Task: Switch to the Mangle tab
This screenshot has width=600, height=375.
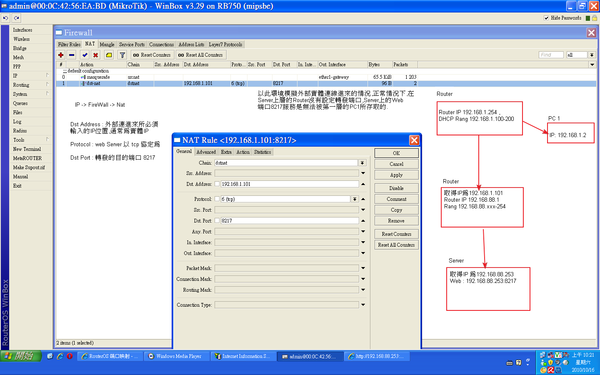Action: click(x=107, y=44)
